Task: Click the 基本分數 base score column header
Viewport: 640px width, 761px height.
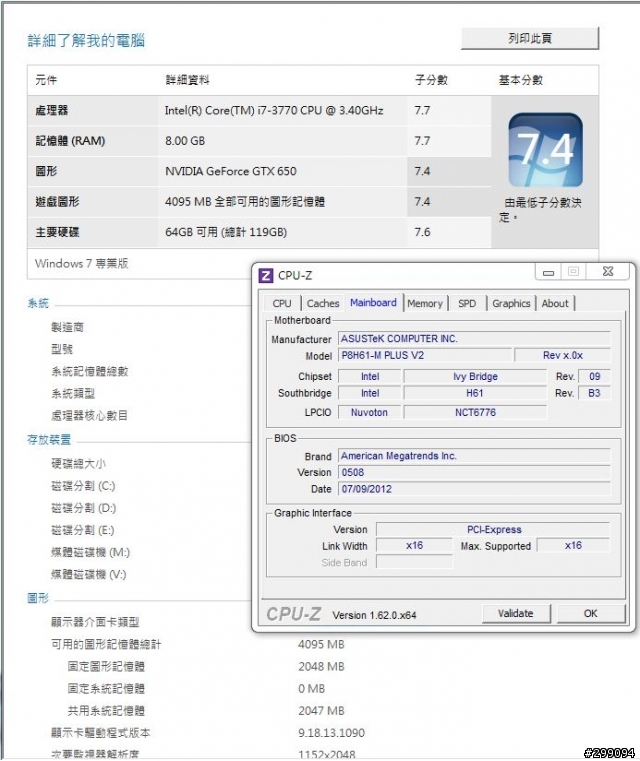Action: pyautogui.click(x=521, y=80)
